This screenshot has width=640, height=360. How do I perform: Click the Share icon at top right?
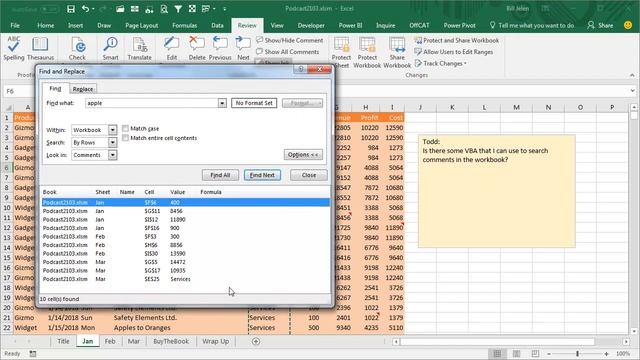pos(600,25)
